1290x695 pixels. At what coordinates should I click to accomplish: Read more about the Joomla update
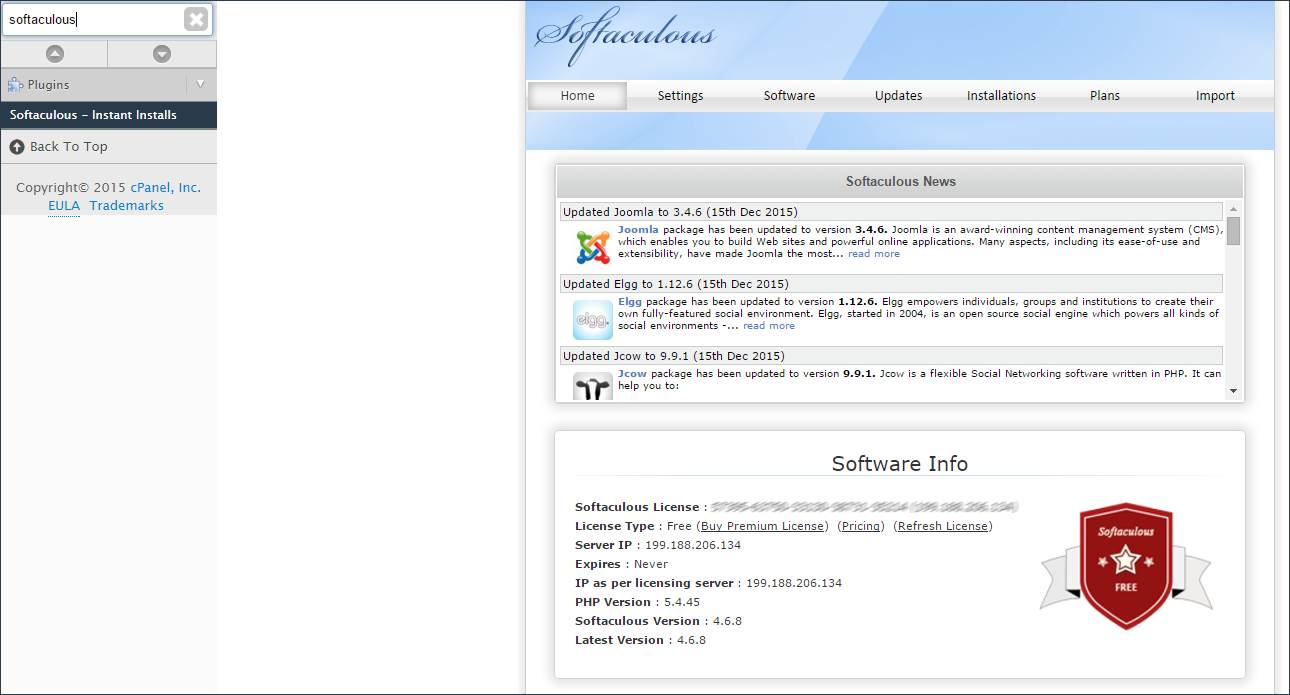[874, 254]
